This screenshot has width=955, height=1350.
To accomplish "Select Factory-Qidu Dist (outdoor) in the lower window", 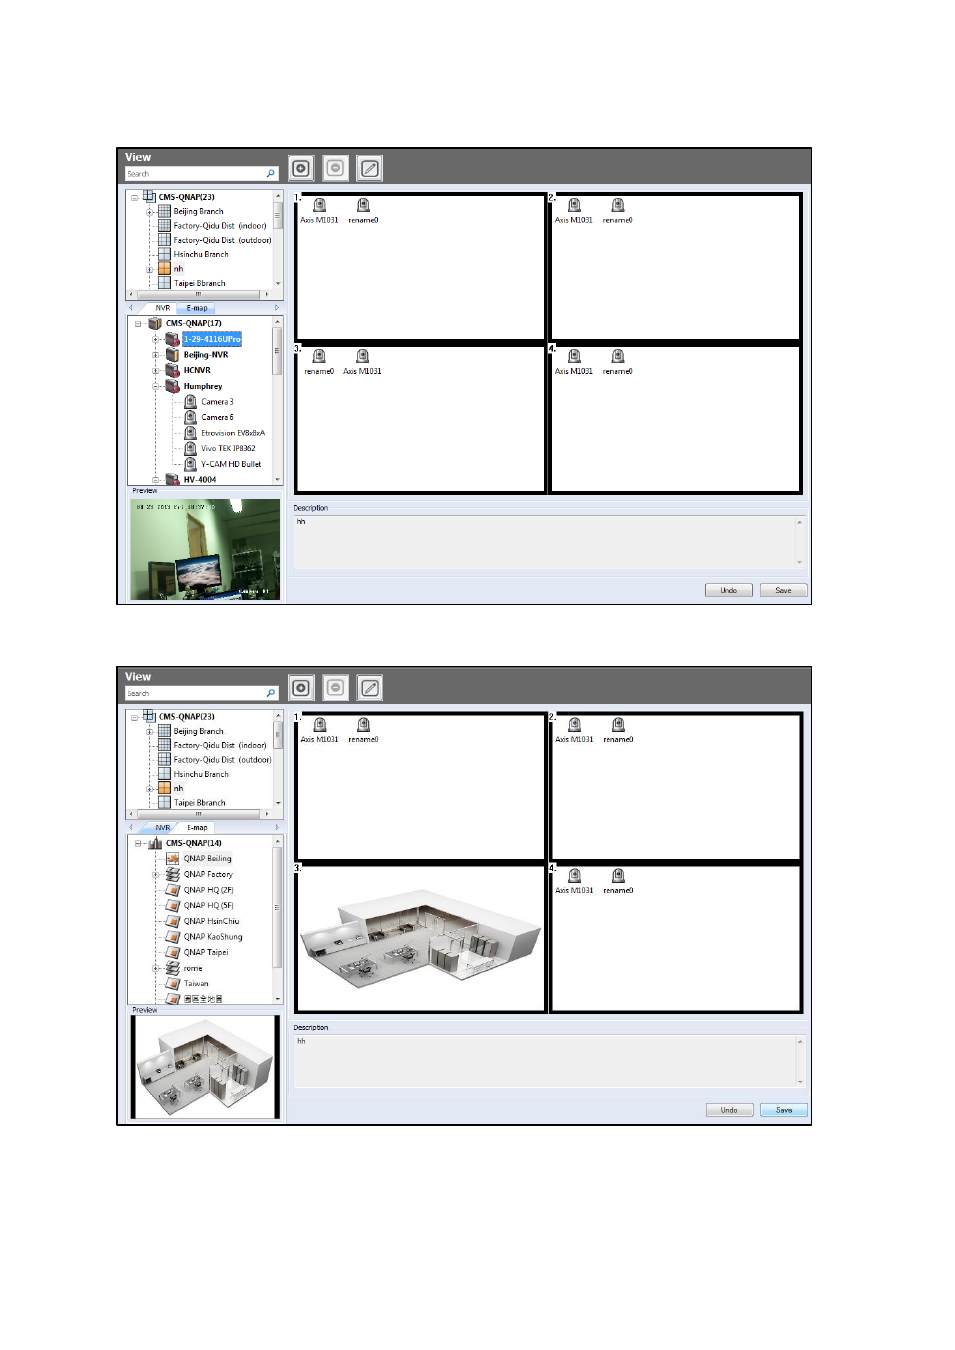I will click(222, 760).
